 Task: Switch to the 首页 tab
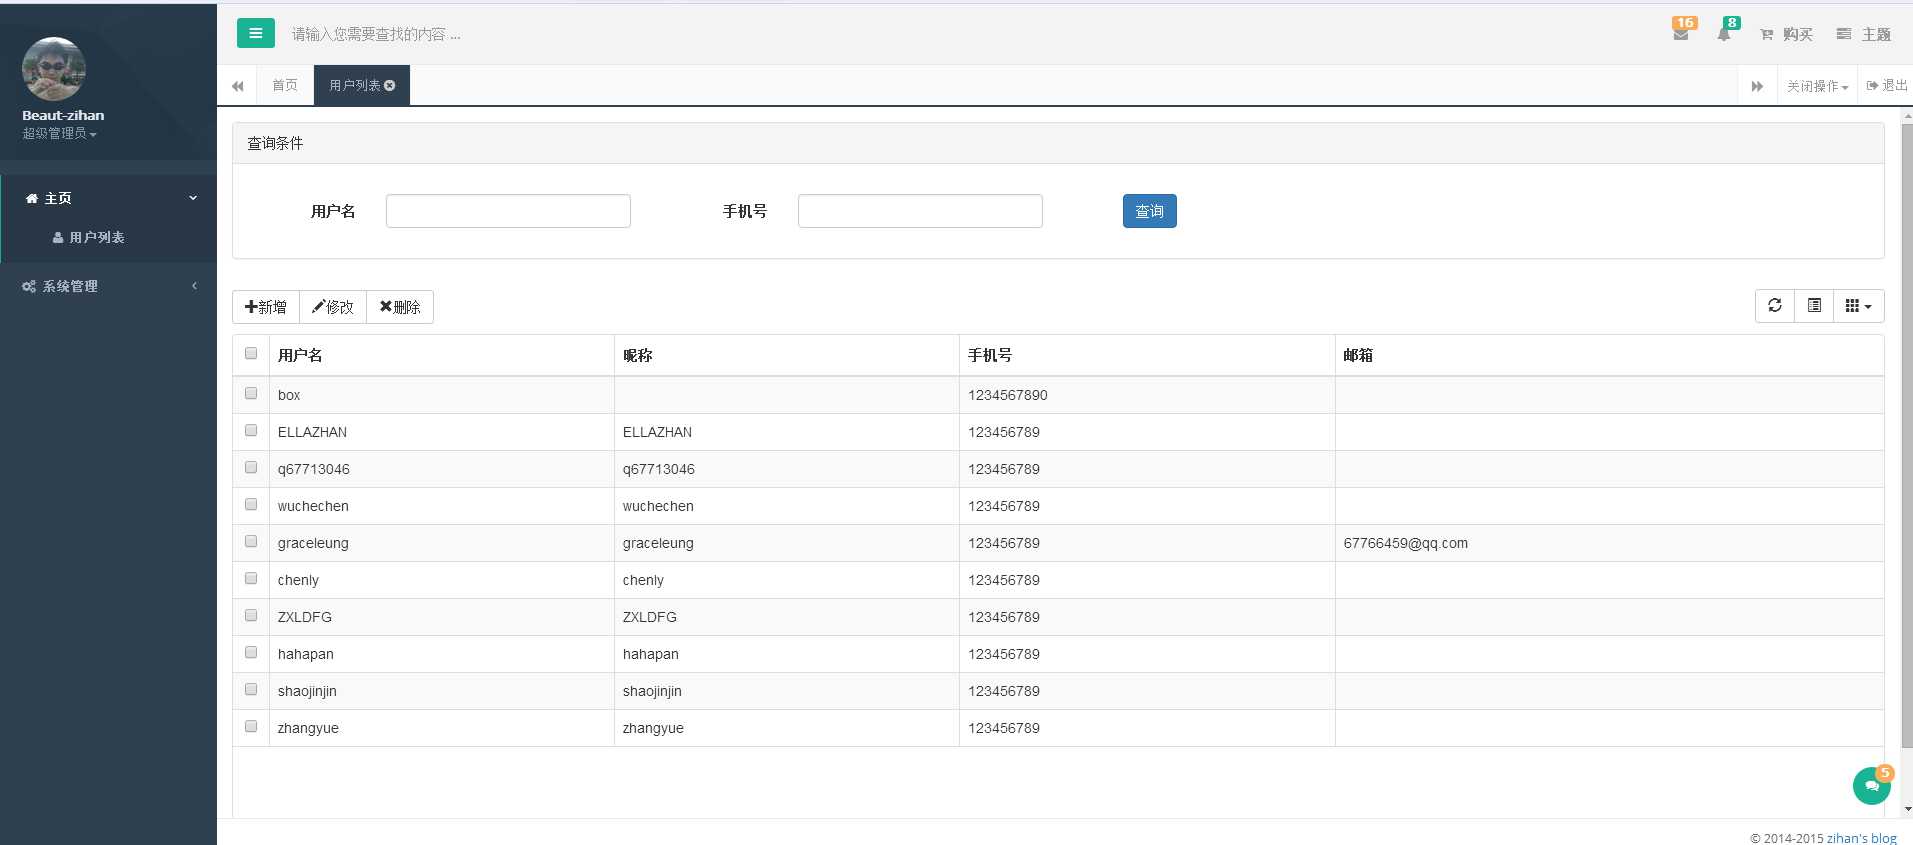click(285, 85)
